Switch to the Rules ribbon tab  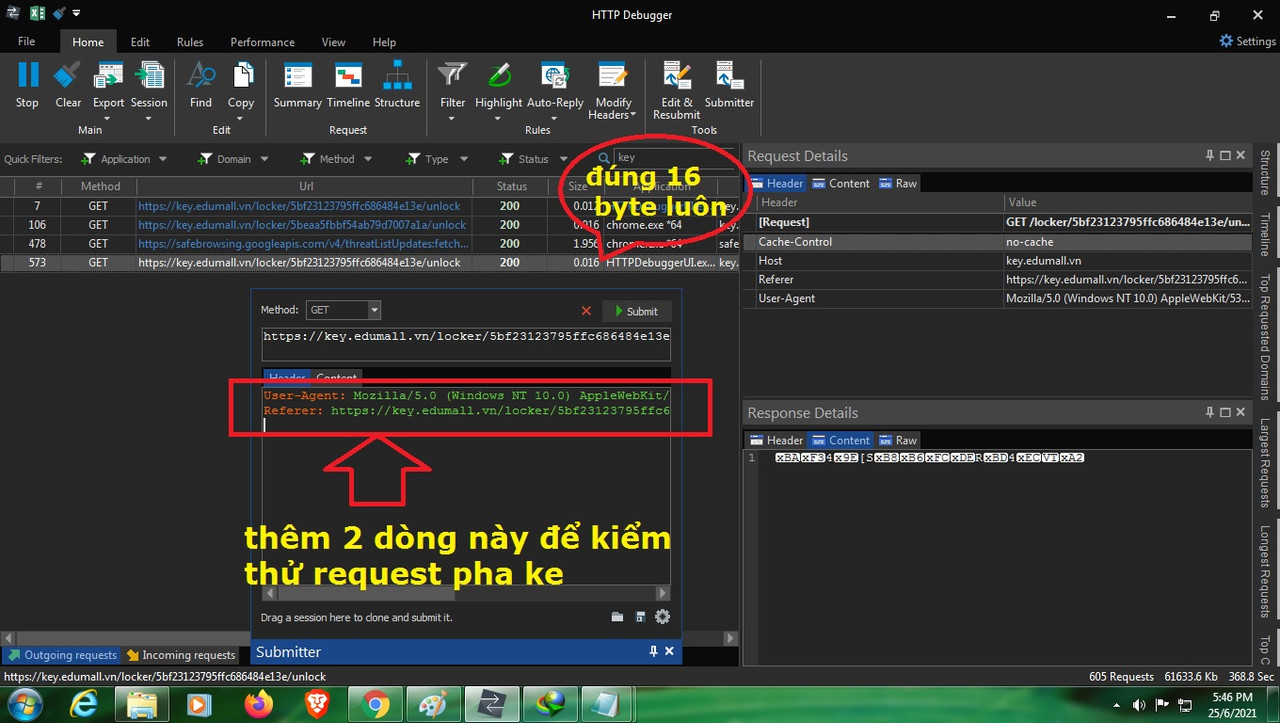(190, 42)
